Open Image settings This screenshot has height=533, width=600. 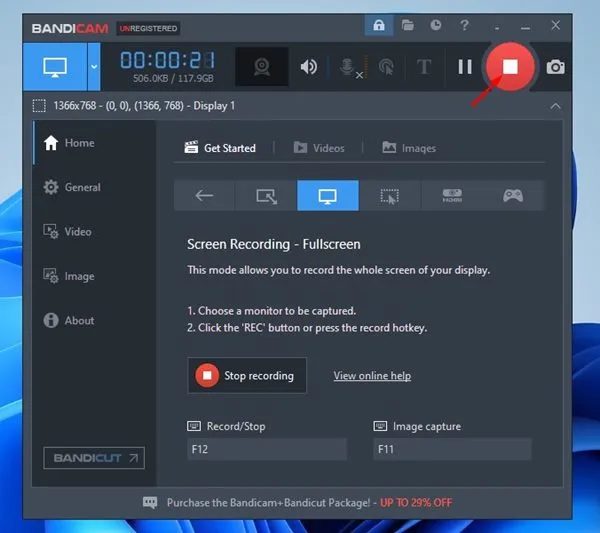click(x=69, y=276)
